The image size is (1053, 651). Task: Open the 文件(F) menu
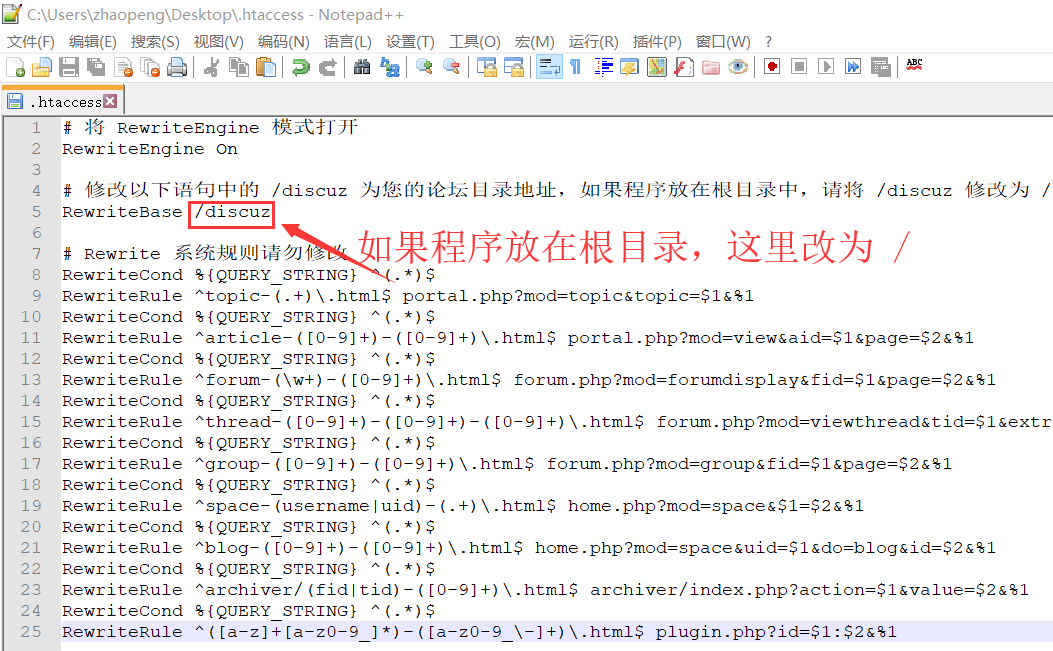tap(31, 42)
